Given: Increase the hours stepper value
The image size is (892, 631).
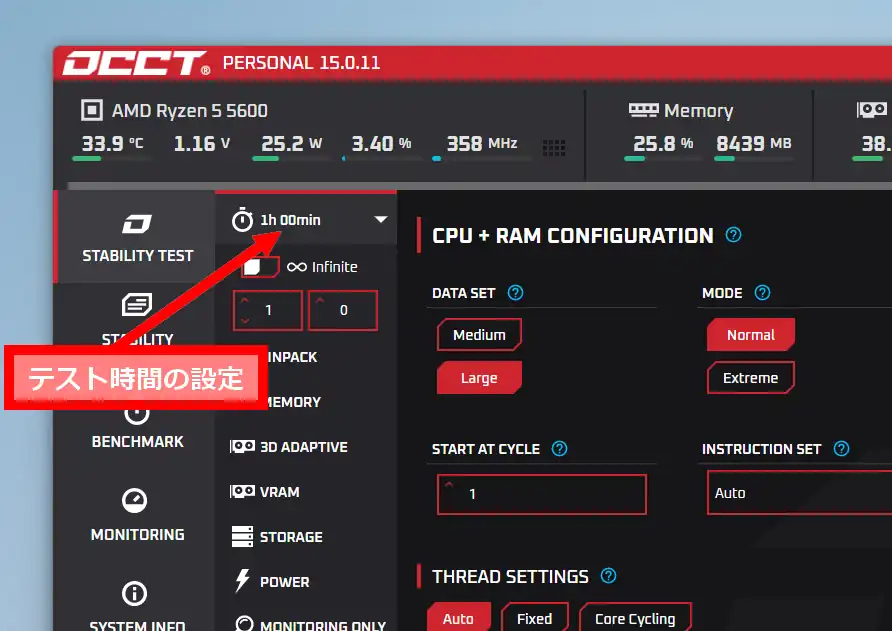Looking at the screenshot, I should coord(246,300).
